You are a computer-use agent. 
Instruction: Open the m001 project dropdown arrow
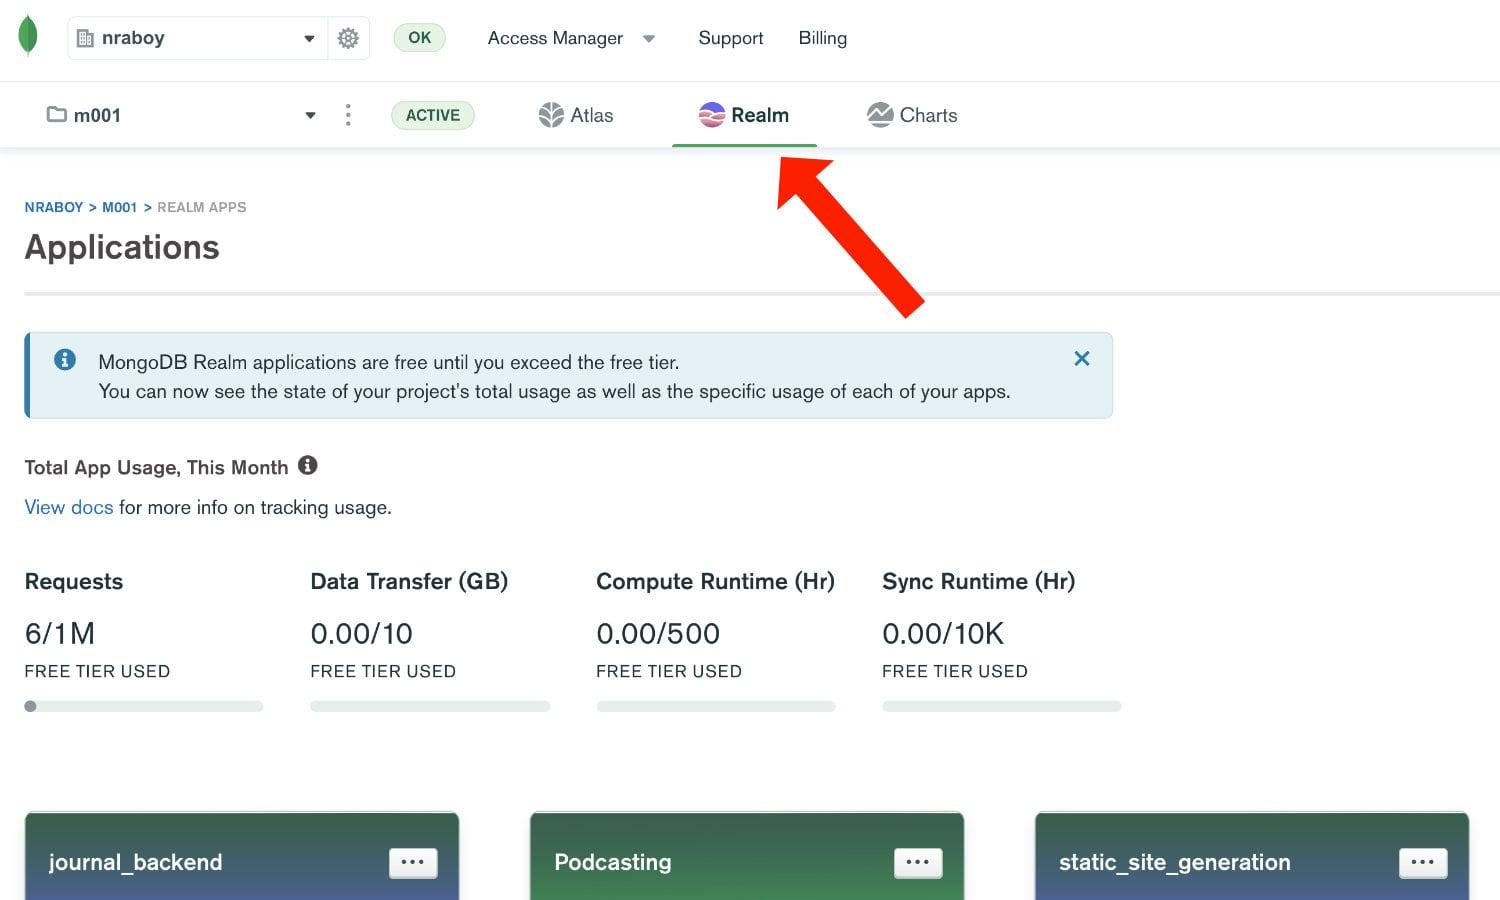[x=310, y=115]
